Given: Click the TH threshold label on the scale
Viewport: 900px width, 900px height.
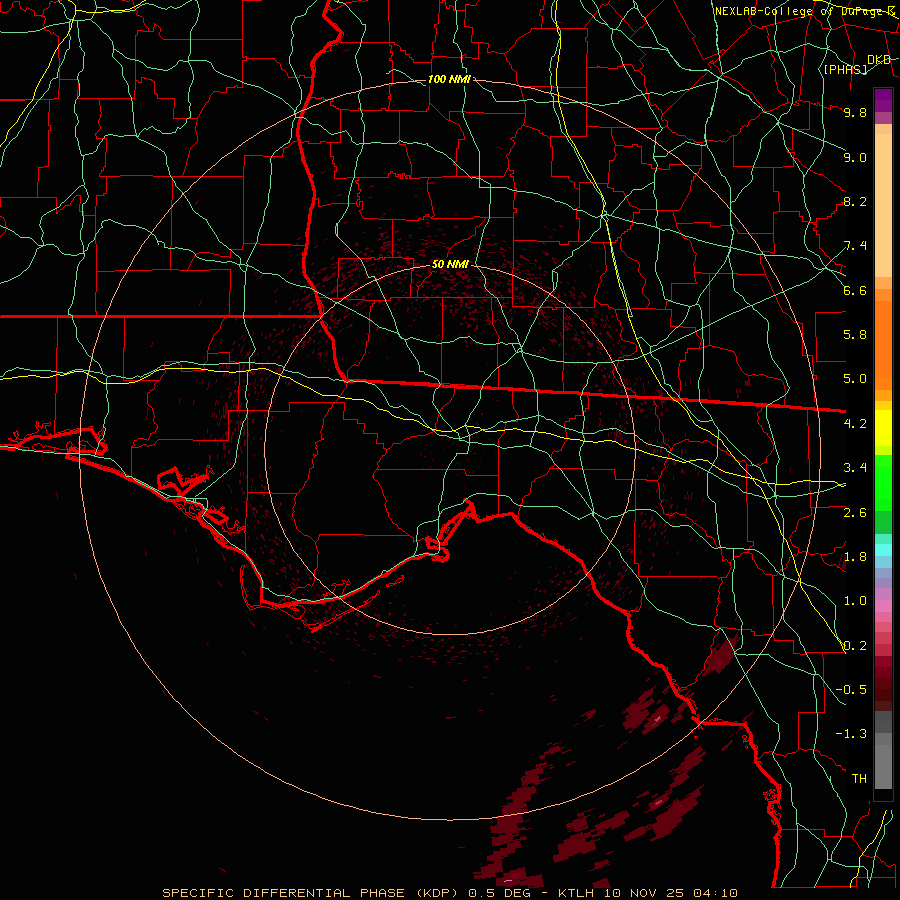Looking at the screenshot, I should (x=859, y=779).
